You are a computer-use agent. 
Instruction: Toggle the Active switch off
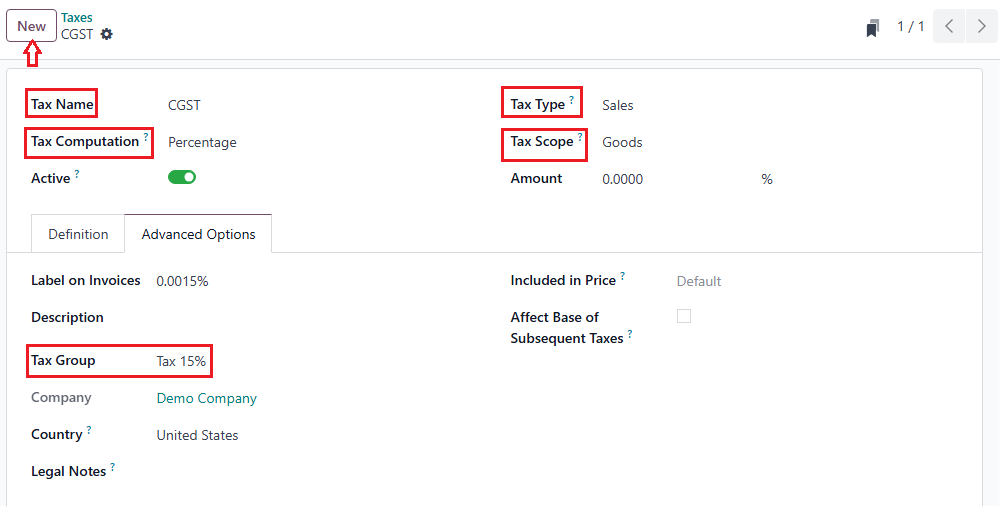182,178
